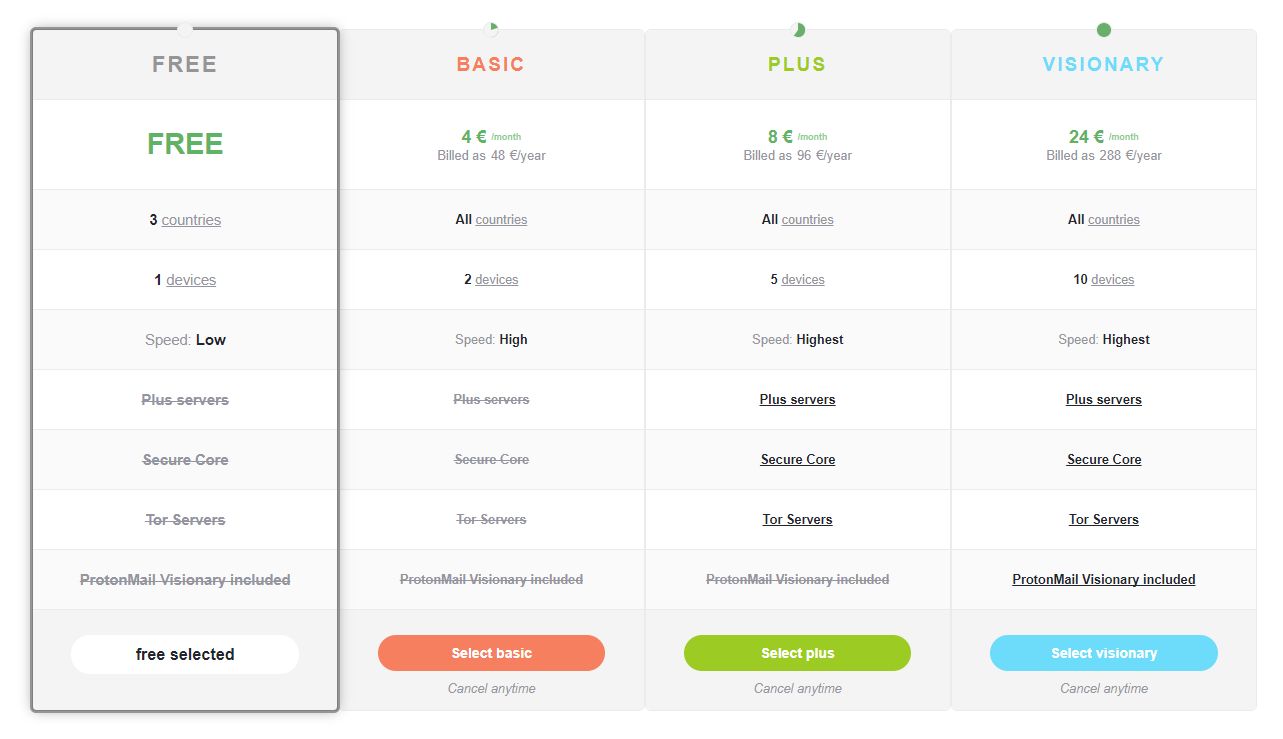This screenshot has width=1283, height=739.
Task: Select the VISIONARY plan header
Action: click(x=1104, y=64)
